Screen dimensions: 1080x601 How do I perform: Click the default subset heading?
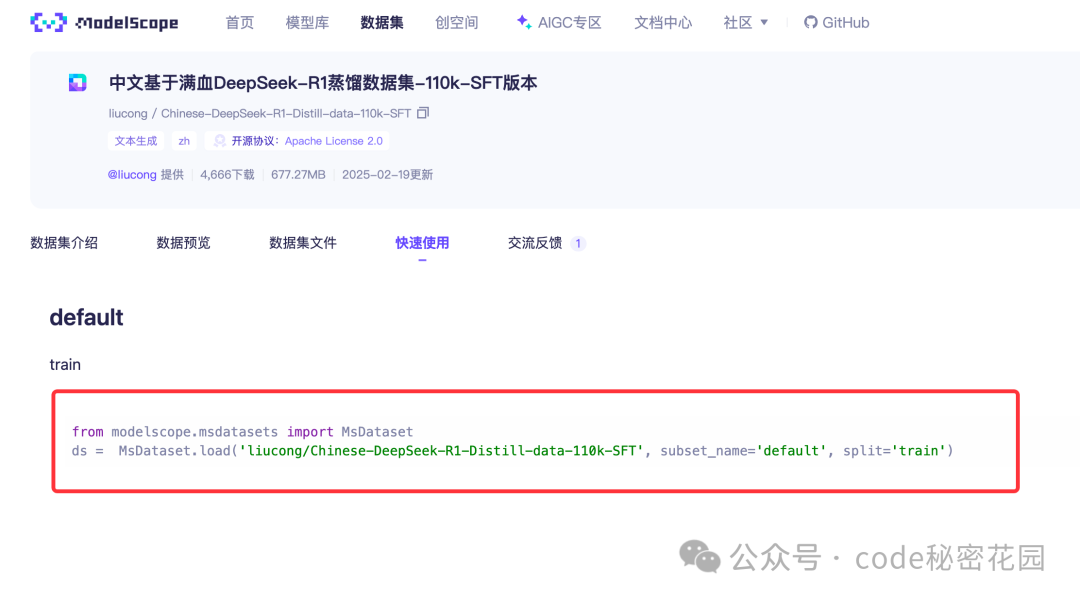click(x=86, y=317)
